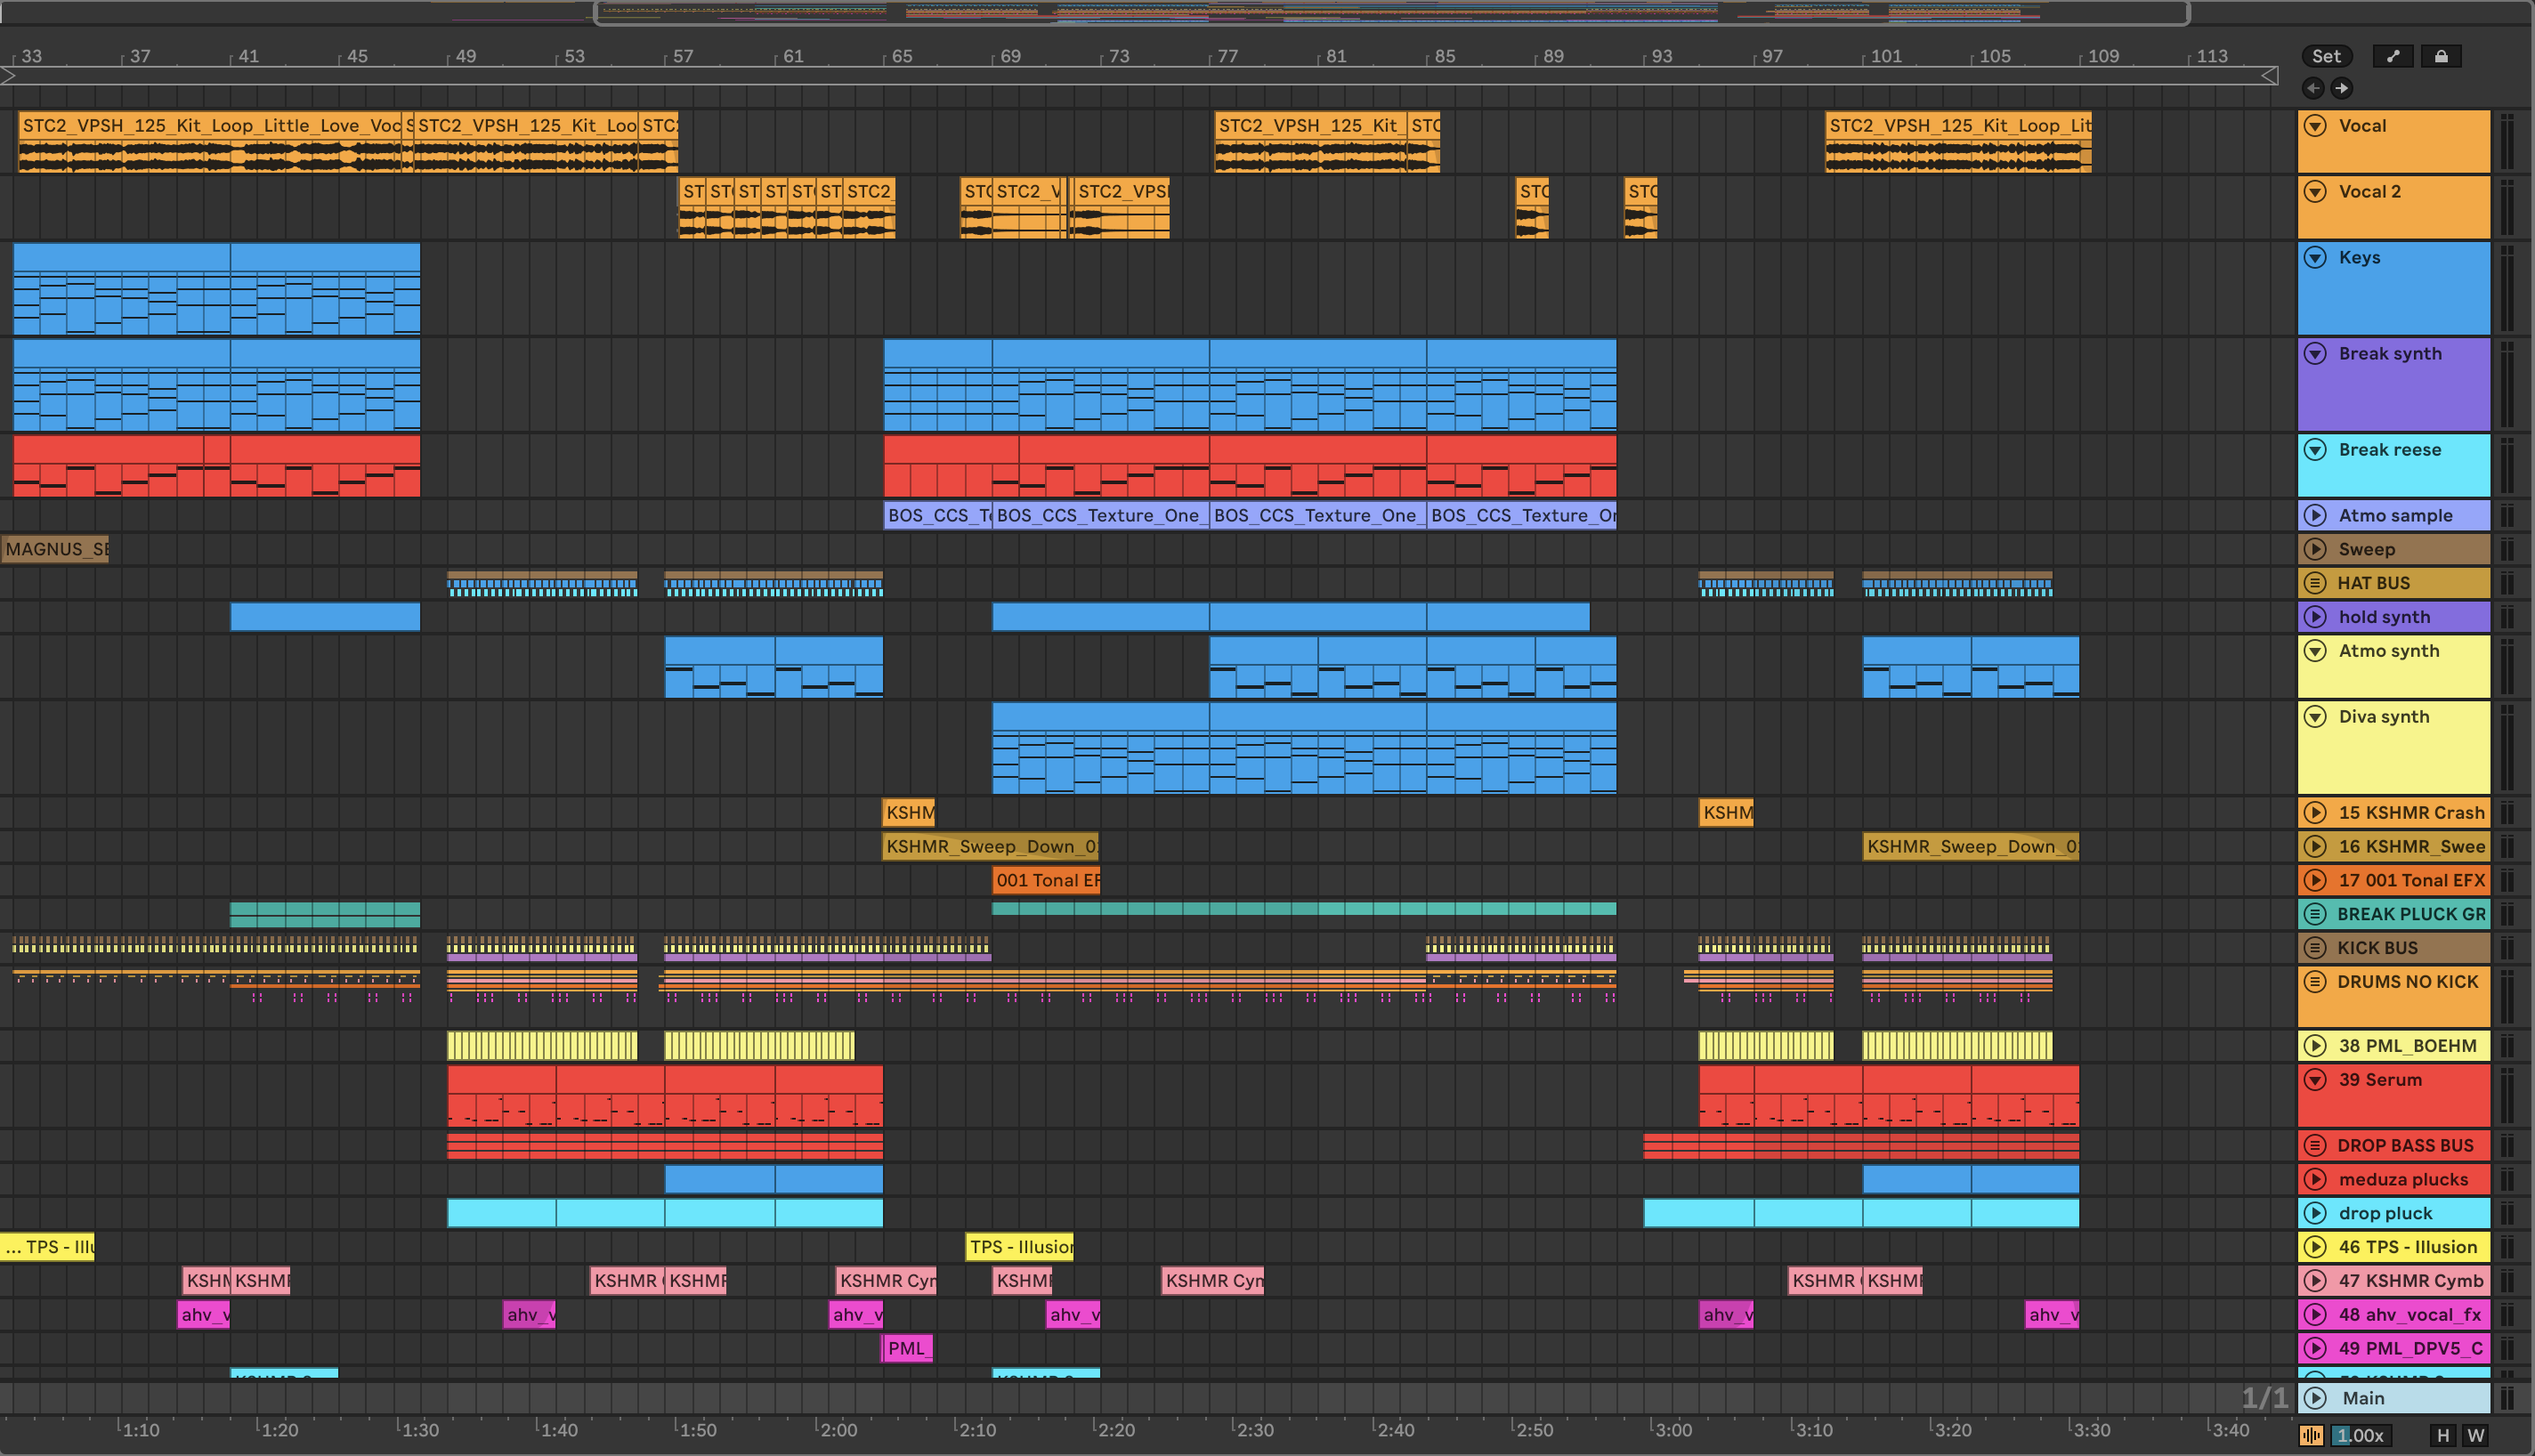
Task: Click the DROP BASS BUS group icon
Action: [x=2316, y=1145]
